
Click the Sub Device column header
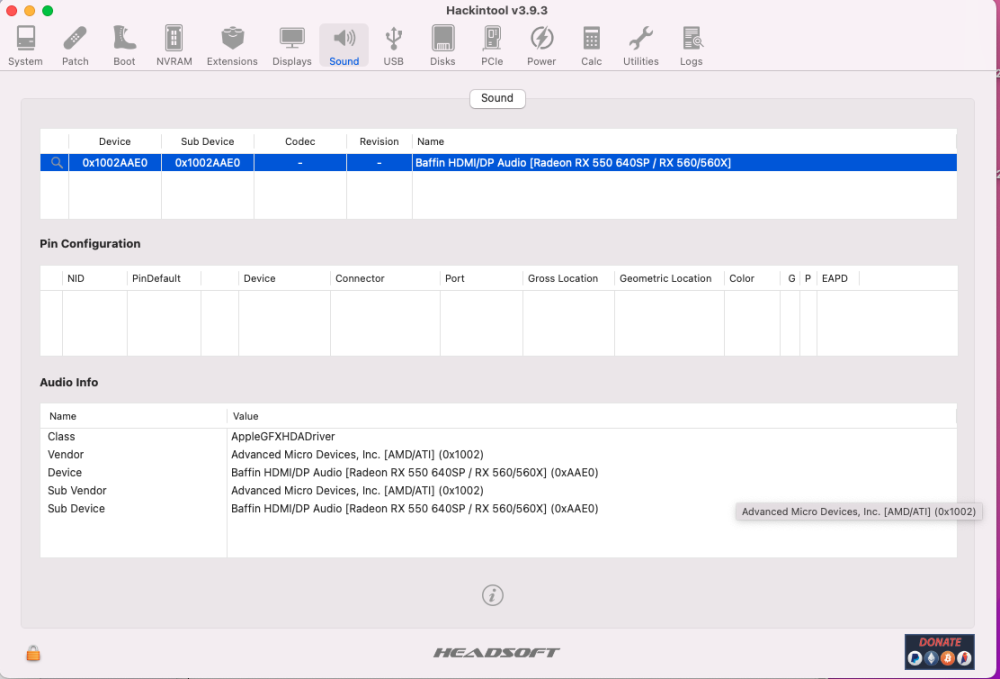point(207,142)
